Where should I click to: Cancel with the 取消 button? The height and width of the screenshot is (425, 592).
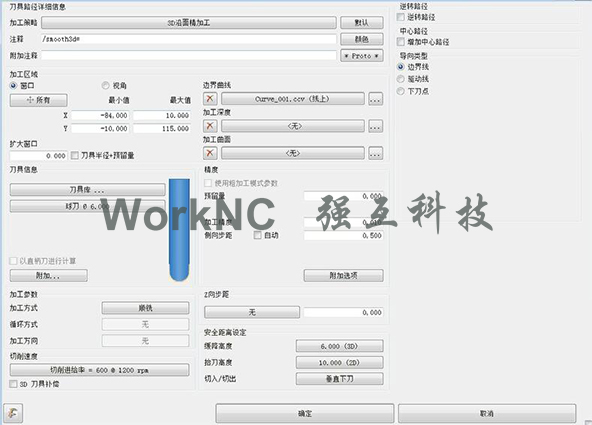pos(487,413)
